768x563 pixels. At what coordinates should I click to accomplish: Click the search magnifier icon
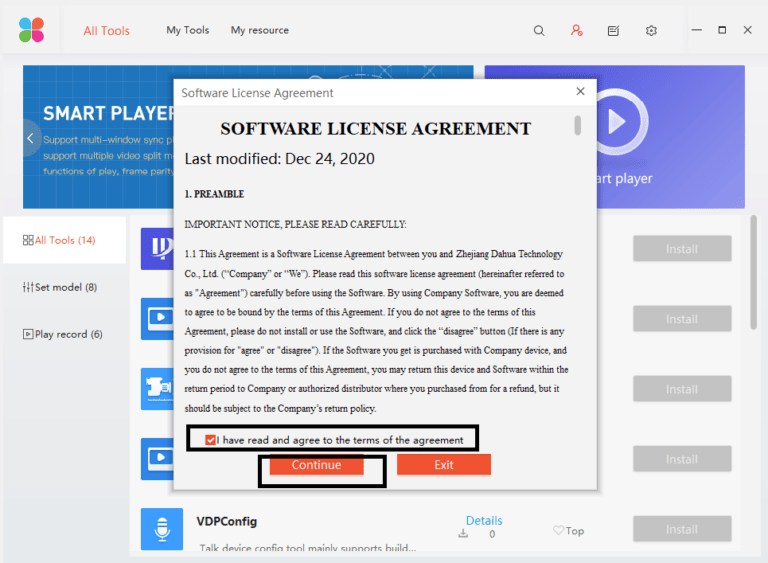coord(539,31)
